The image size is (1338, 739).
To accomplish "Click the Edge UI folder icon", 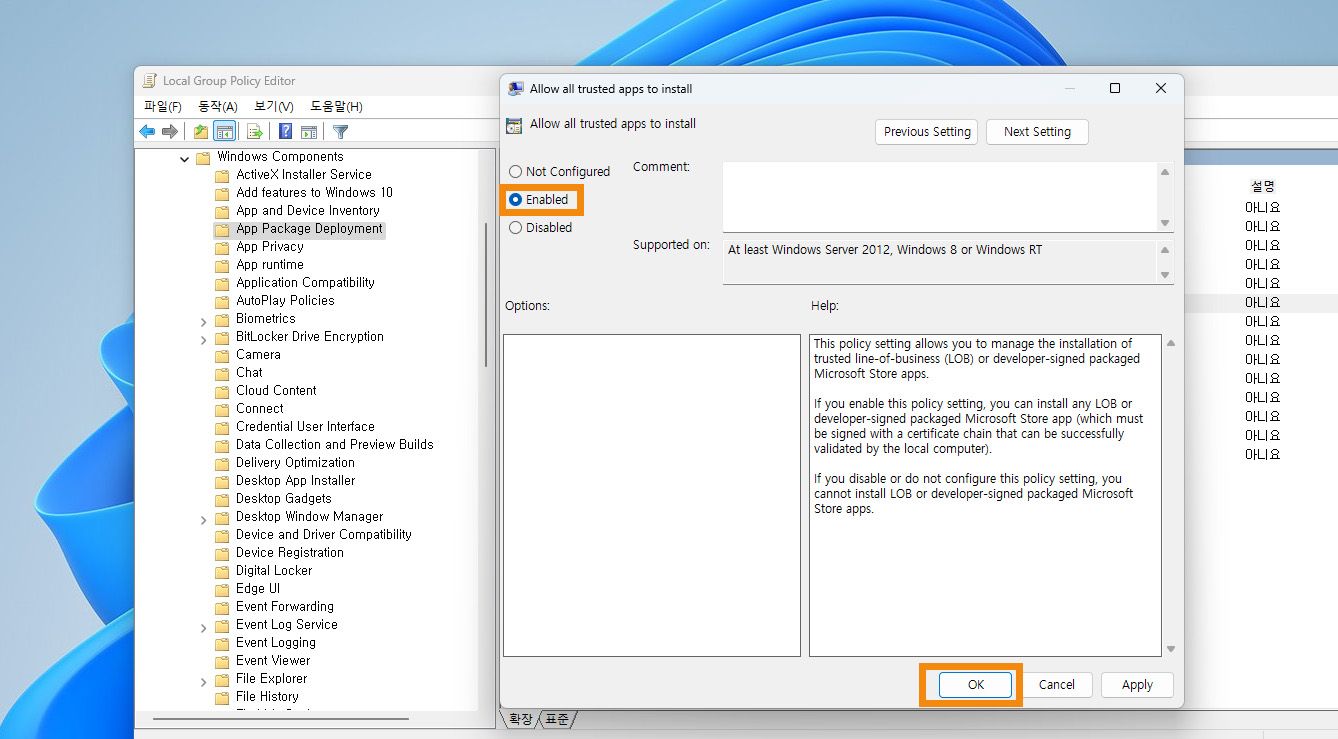I will tap(222, 589).
